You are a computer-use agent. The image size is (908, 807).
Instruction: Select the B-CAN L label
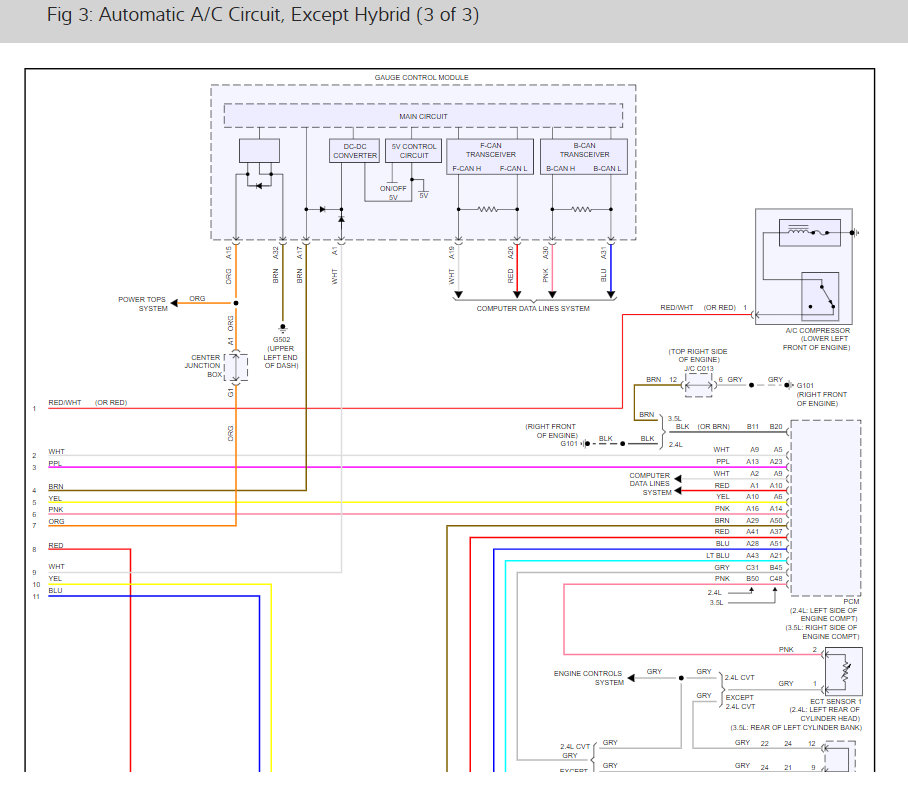click(607, 168)
